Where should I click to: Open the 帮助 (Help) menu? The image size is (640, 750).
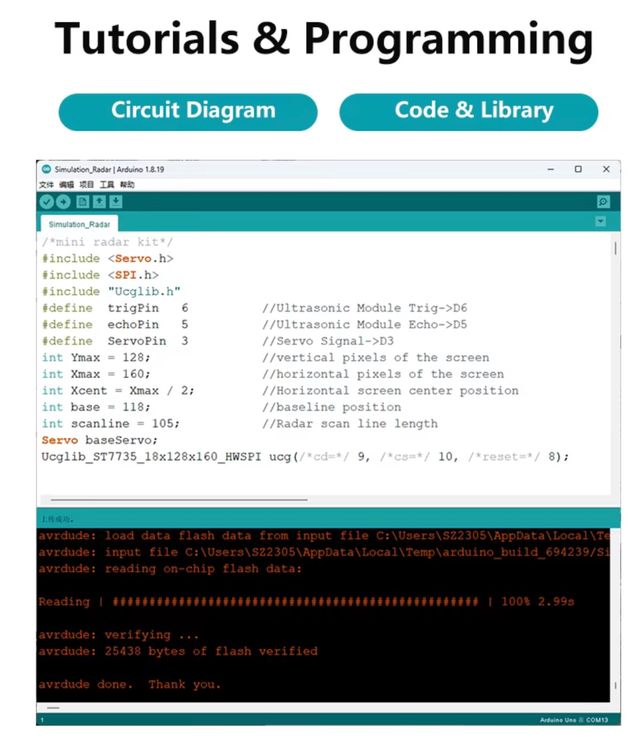pos(127,185)
